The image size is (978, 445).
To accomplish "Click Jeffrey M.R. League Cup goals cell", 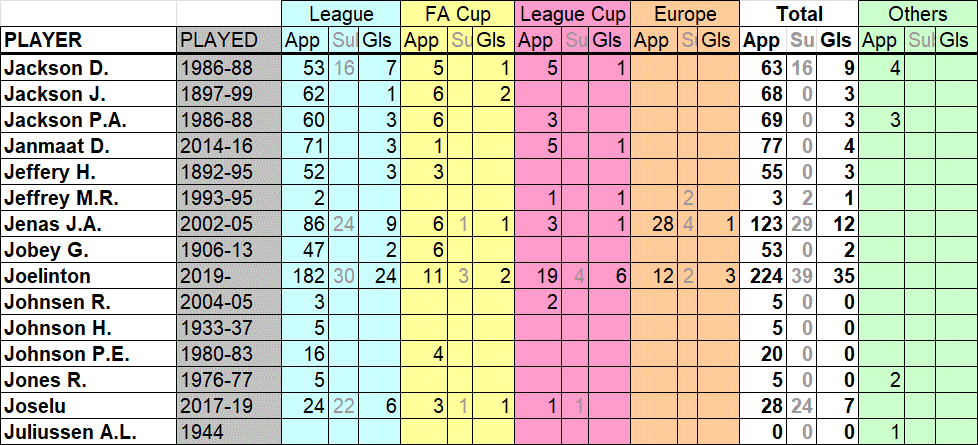I will pos(610,197).
